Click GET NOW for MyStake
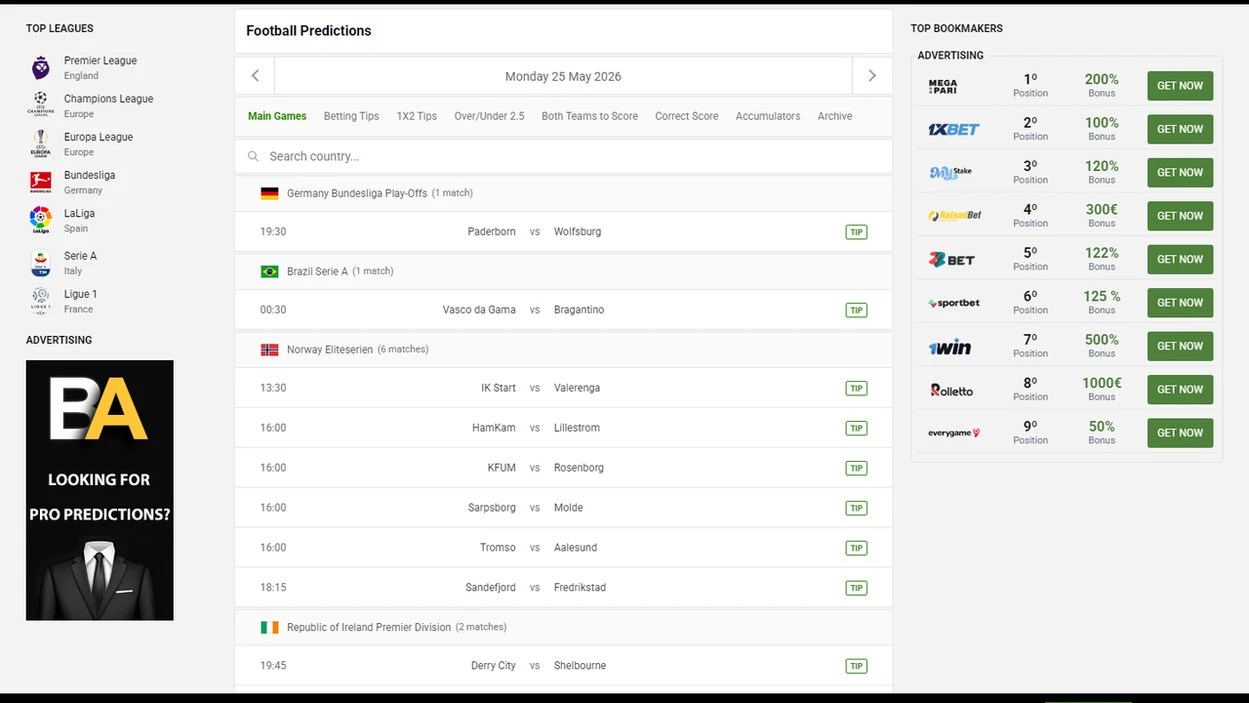This screenshot has height=703, width=1249. (1180, 172)
